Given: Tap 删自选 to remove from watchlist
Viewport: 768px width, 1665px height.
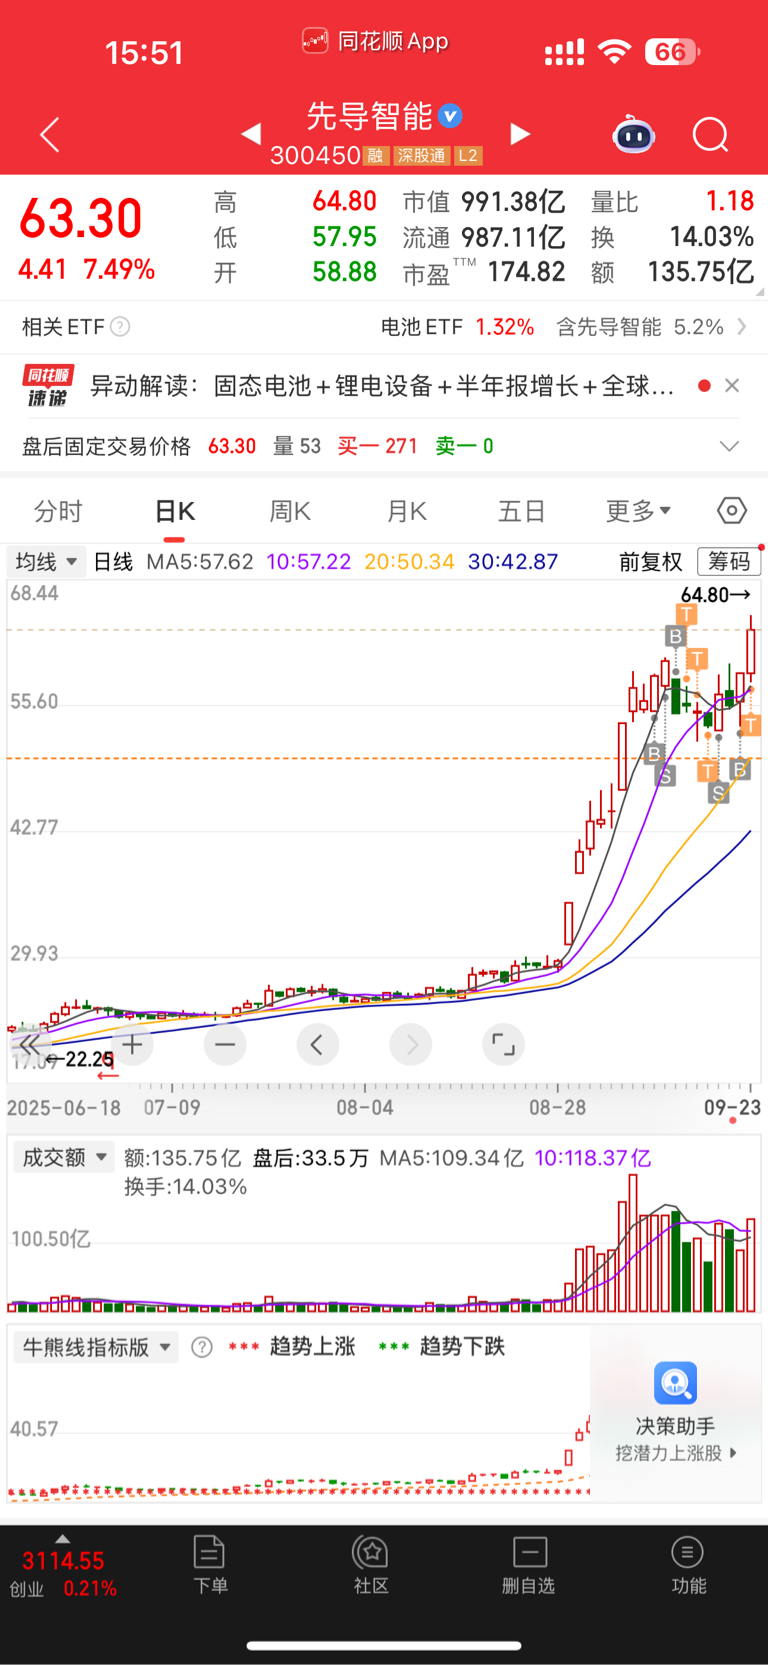Looking at the screenshot, I should 529,1565.
